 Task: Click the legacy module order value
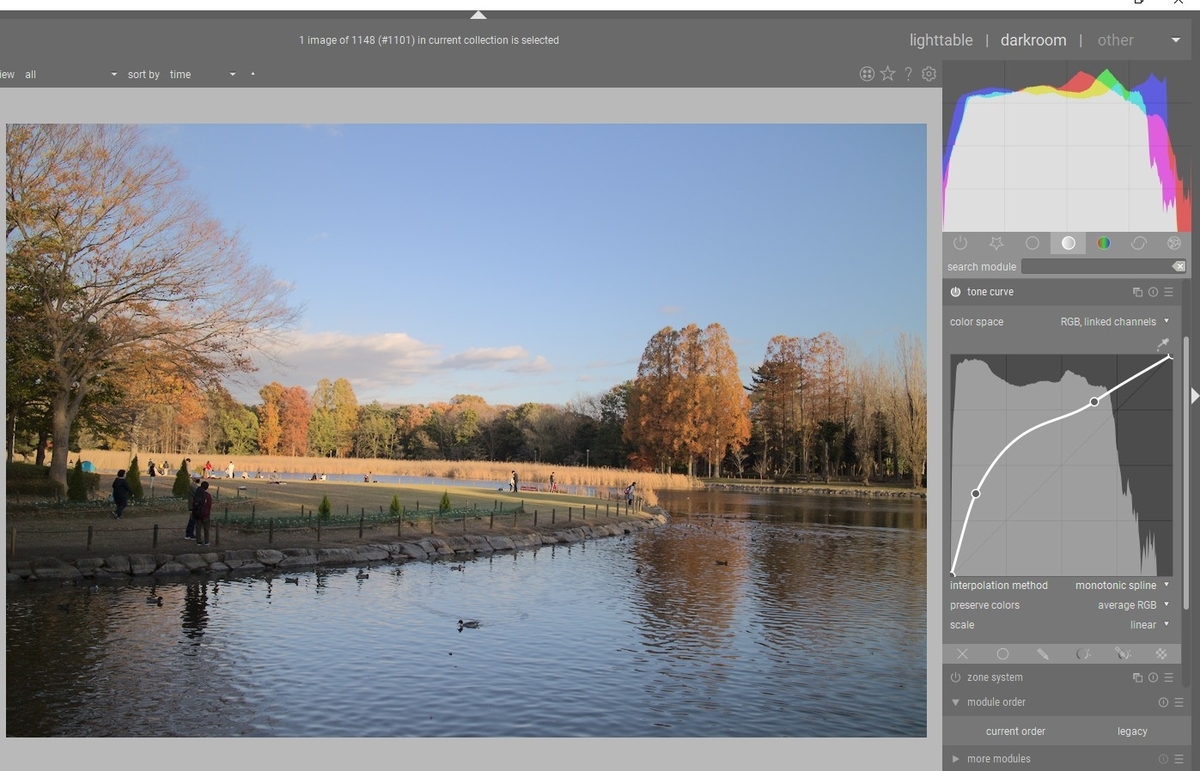(x=1132, y=731)
